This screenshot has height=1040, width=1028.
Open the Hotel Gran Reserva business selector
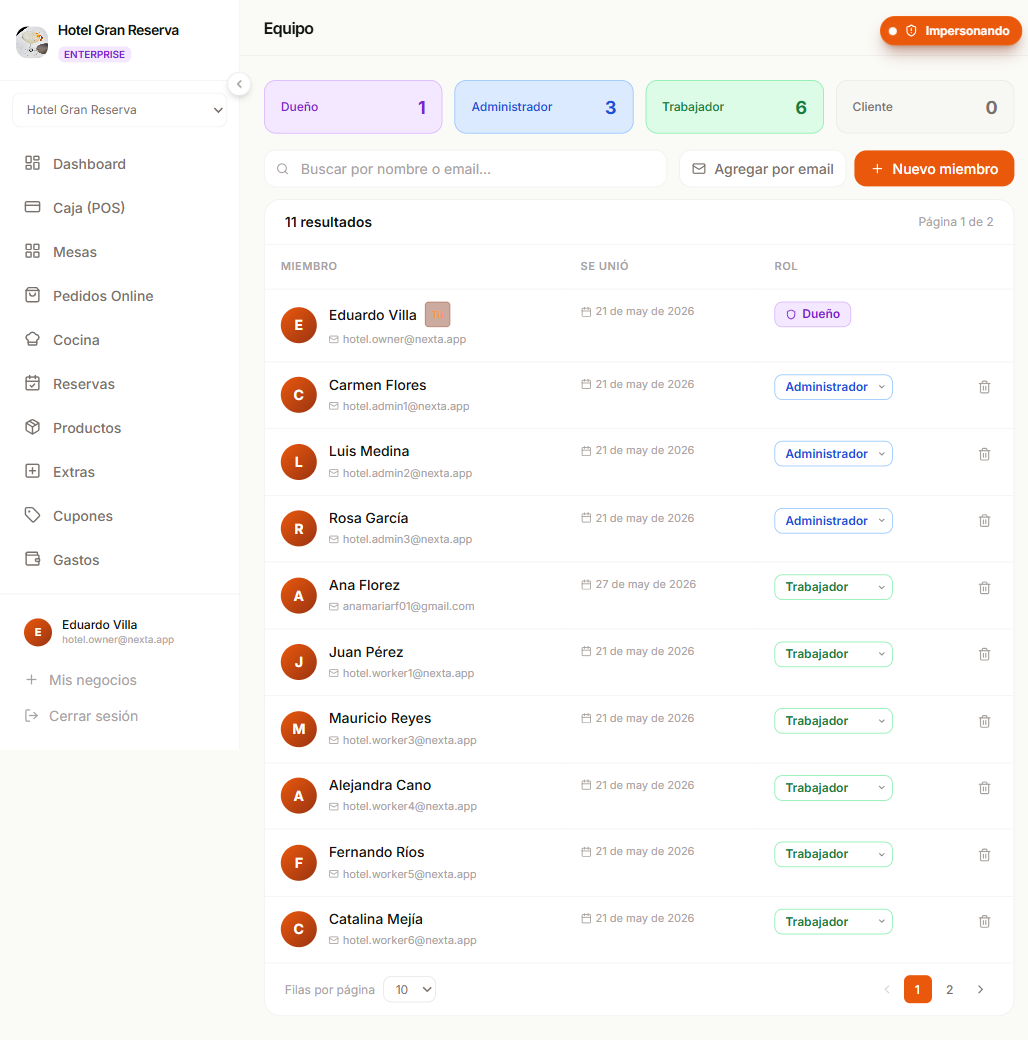[119, 110]
